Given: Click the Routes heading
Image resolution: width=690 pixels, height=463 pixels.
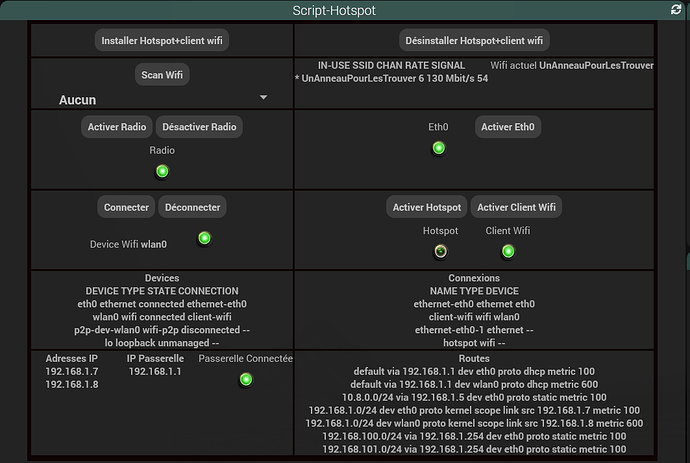Looking at the screenshot, I should [x=474, y=359].
